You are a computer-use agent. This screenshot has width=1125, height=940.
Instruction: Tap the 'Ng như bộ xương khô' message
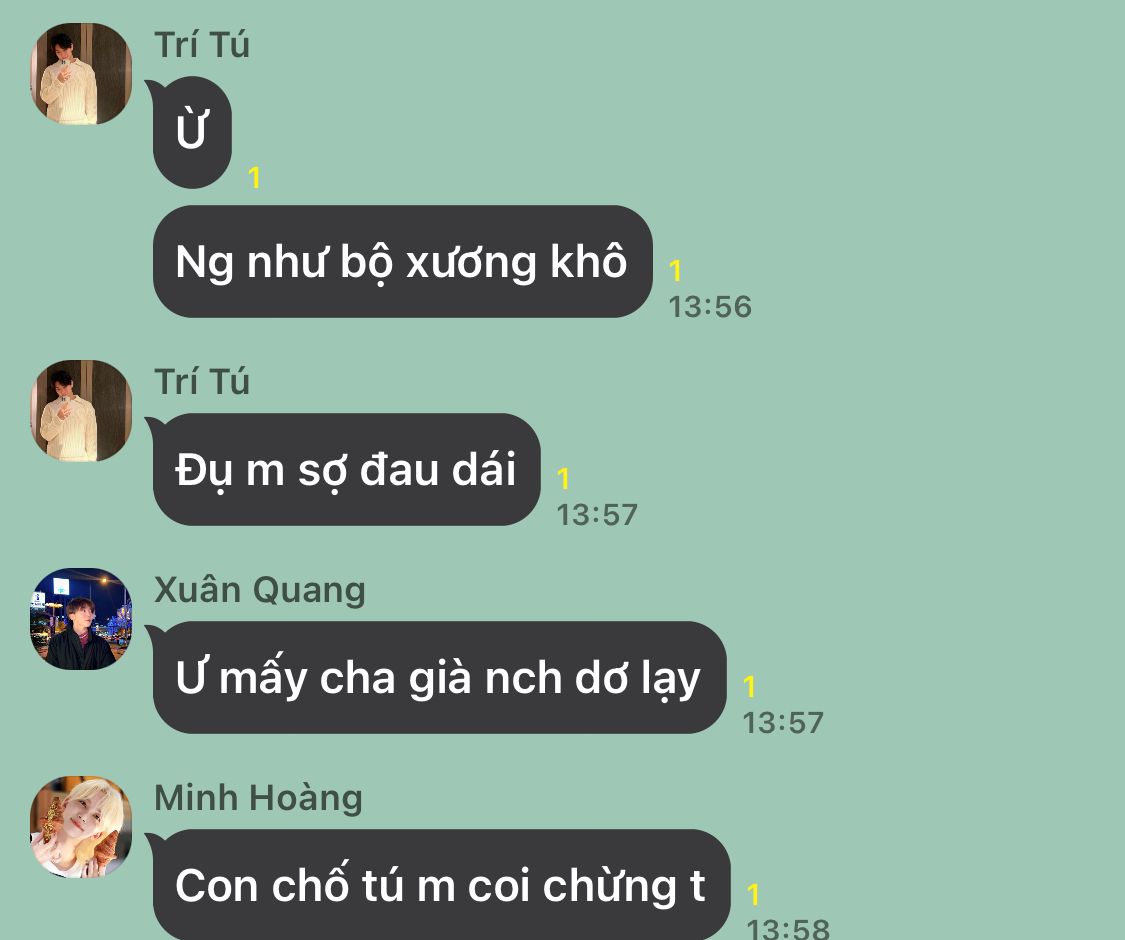point(403,261)
